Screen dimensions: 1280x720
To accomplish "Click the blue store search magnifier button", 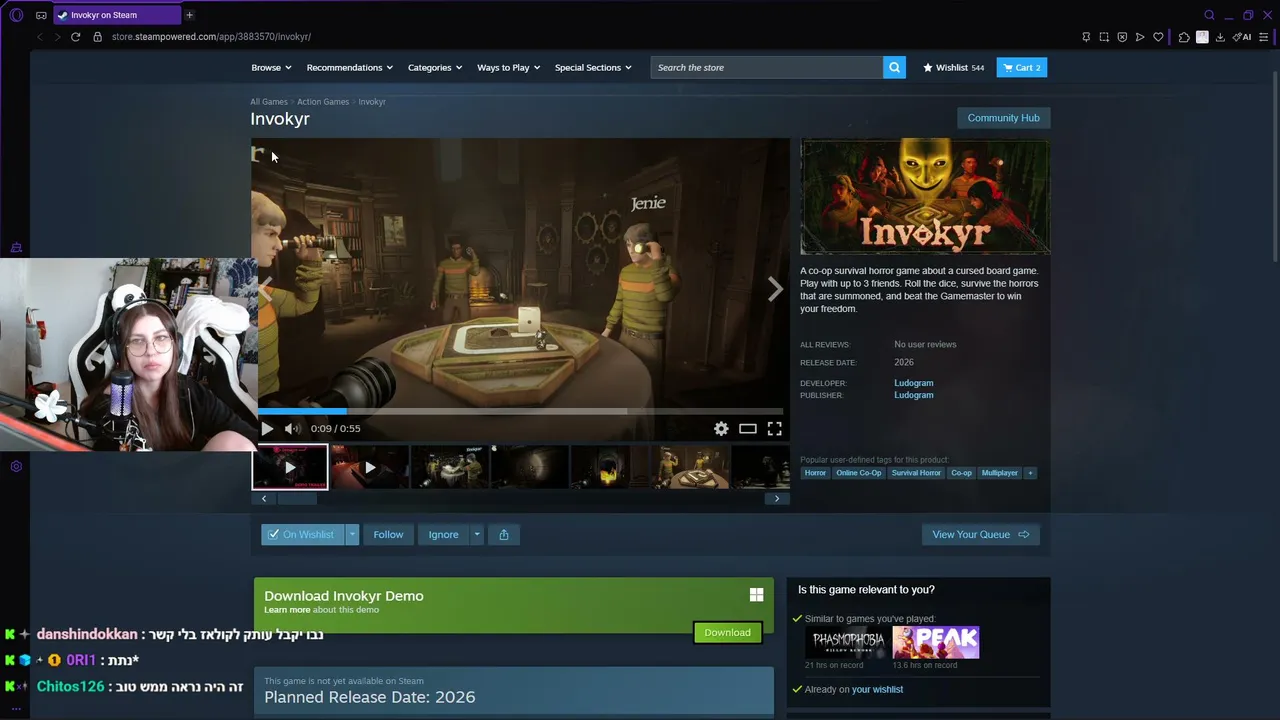I will pyautogui.click(x=894, y=67).
